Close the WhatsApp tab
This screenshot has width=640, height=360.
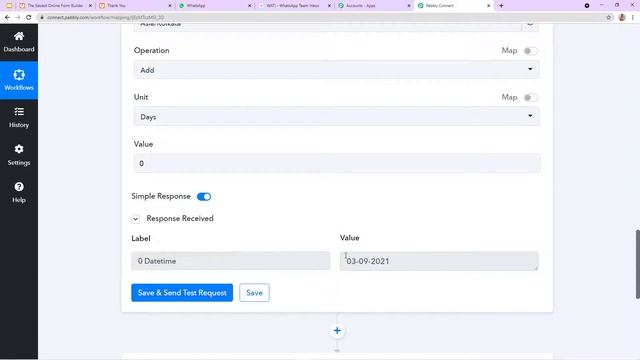(249, 6)
